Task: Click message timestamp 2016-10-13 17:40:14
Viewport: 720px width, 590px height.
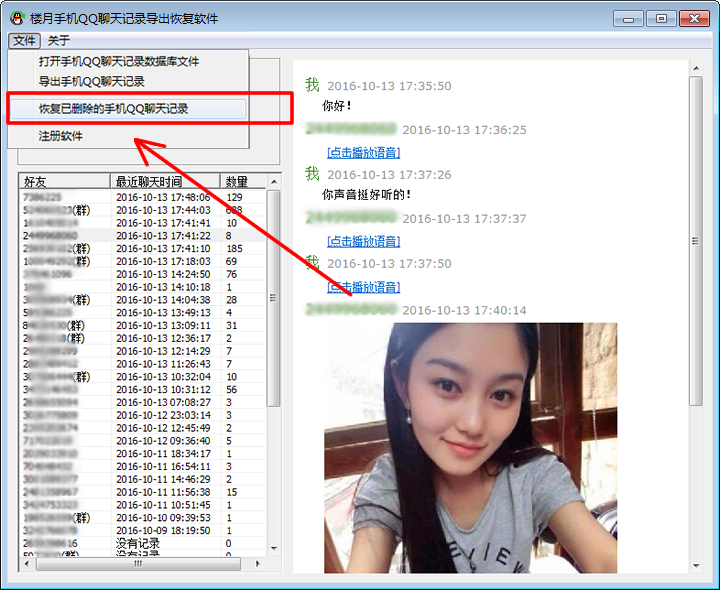Action: click(x=464, y=310)
